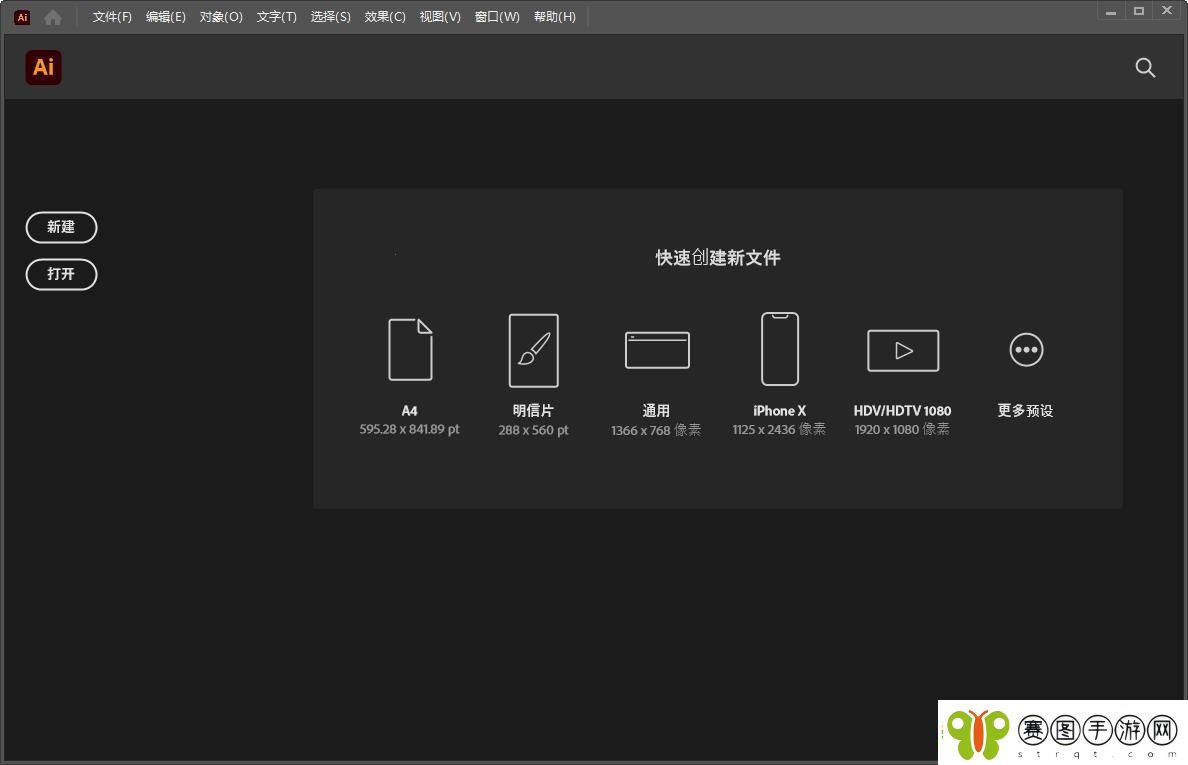1188x765 pixels.
Task: Pick the HDV/HDTV 1080 video preset icon
Action: (x=903, y=350)
